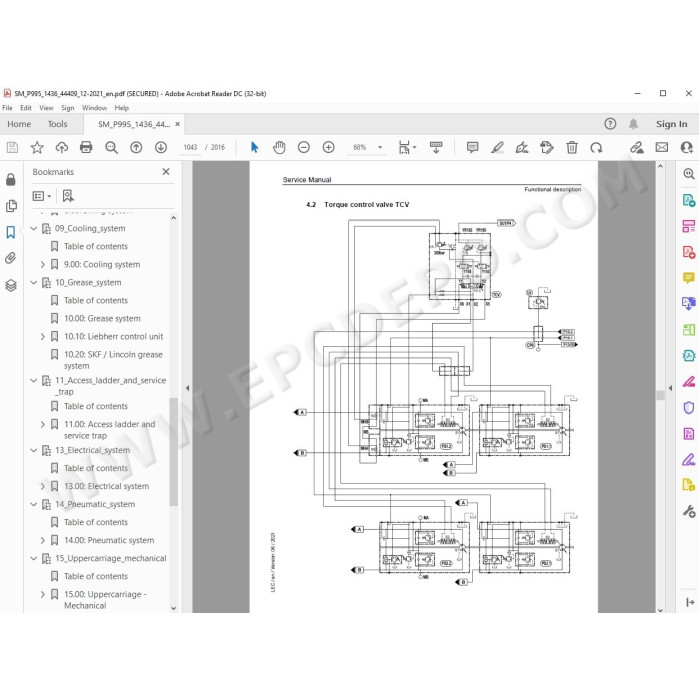This screenshot has height=700, width=700.
Task: Select the Hand pan tool
Action: 279,147
